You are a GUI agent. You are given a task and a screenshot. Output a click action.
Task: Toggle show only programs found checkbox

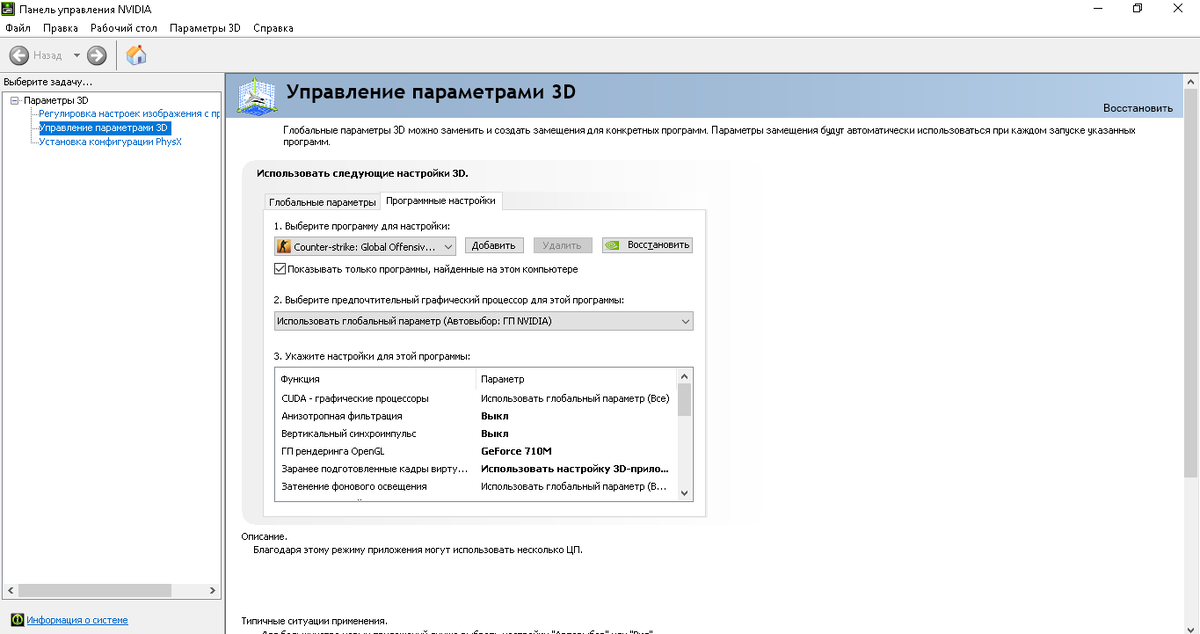click(280, 269)
